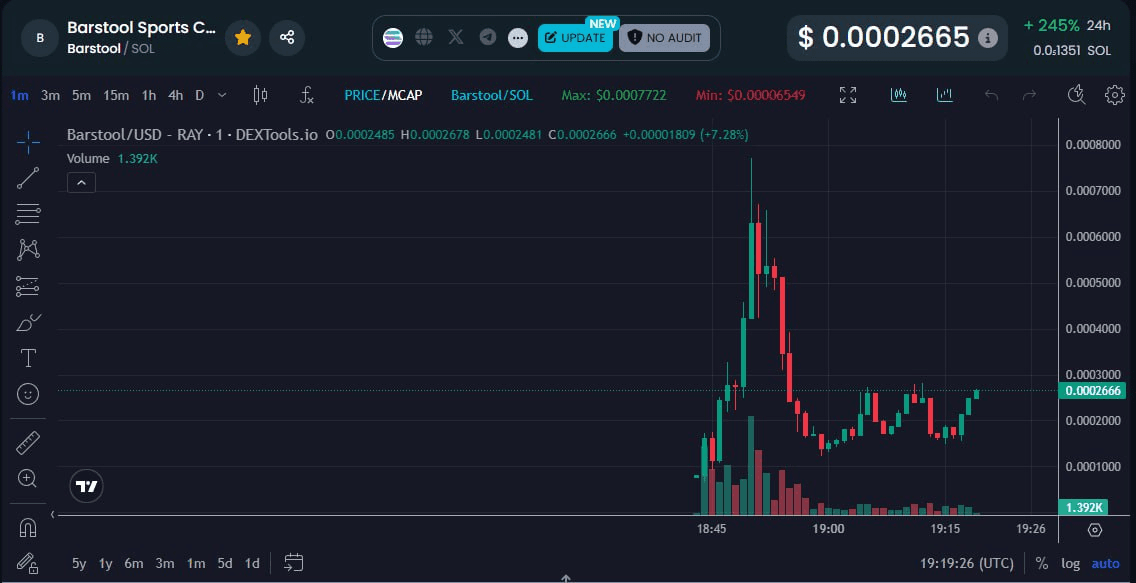Viewport: 1136px width, 583px height.
Task: Select the 1h chart interval
Action: pos(149,95)
